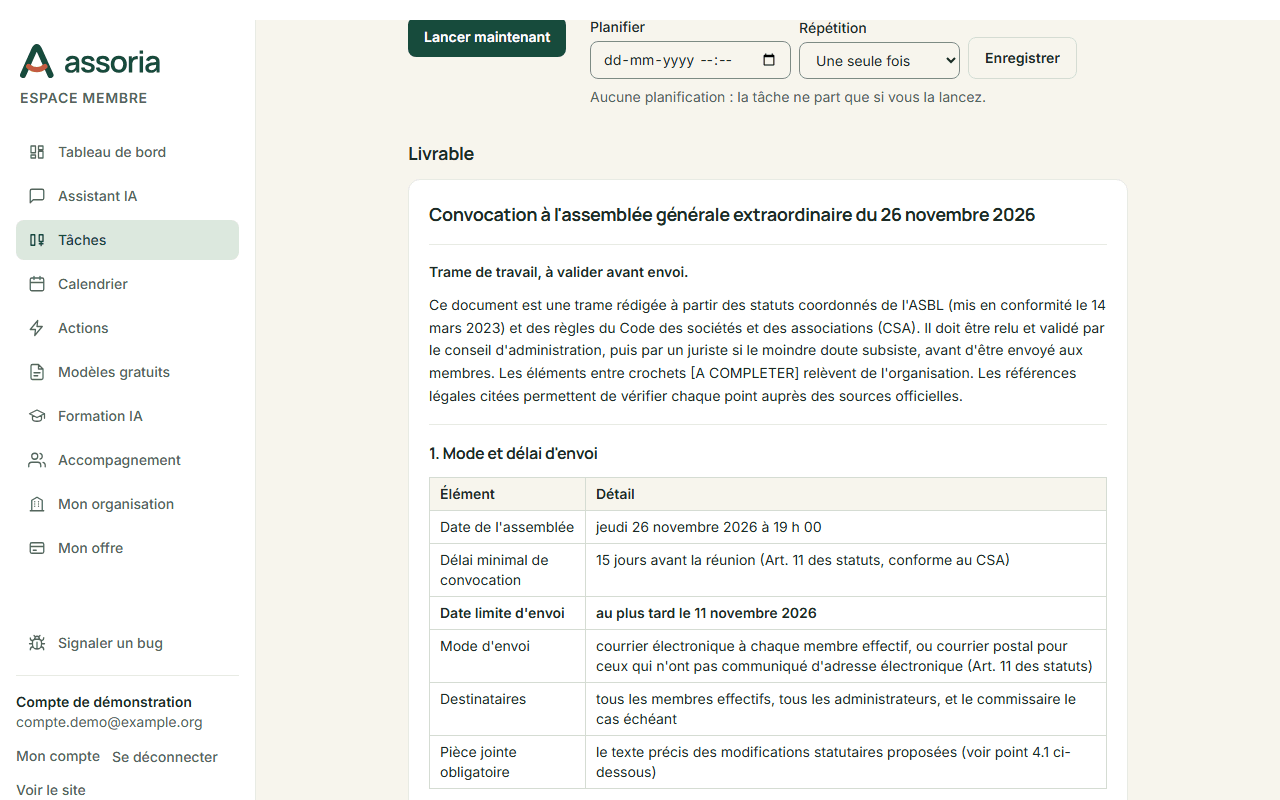1280x800 pixels.
Task: Open Tâches menu item
Action: click(127, 240)
